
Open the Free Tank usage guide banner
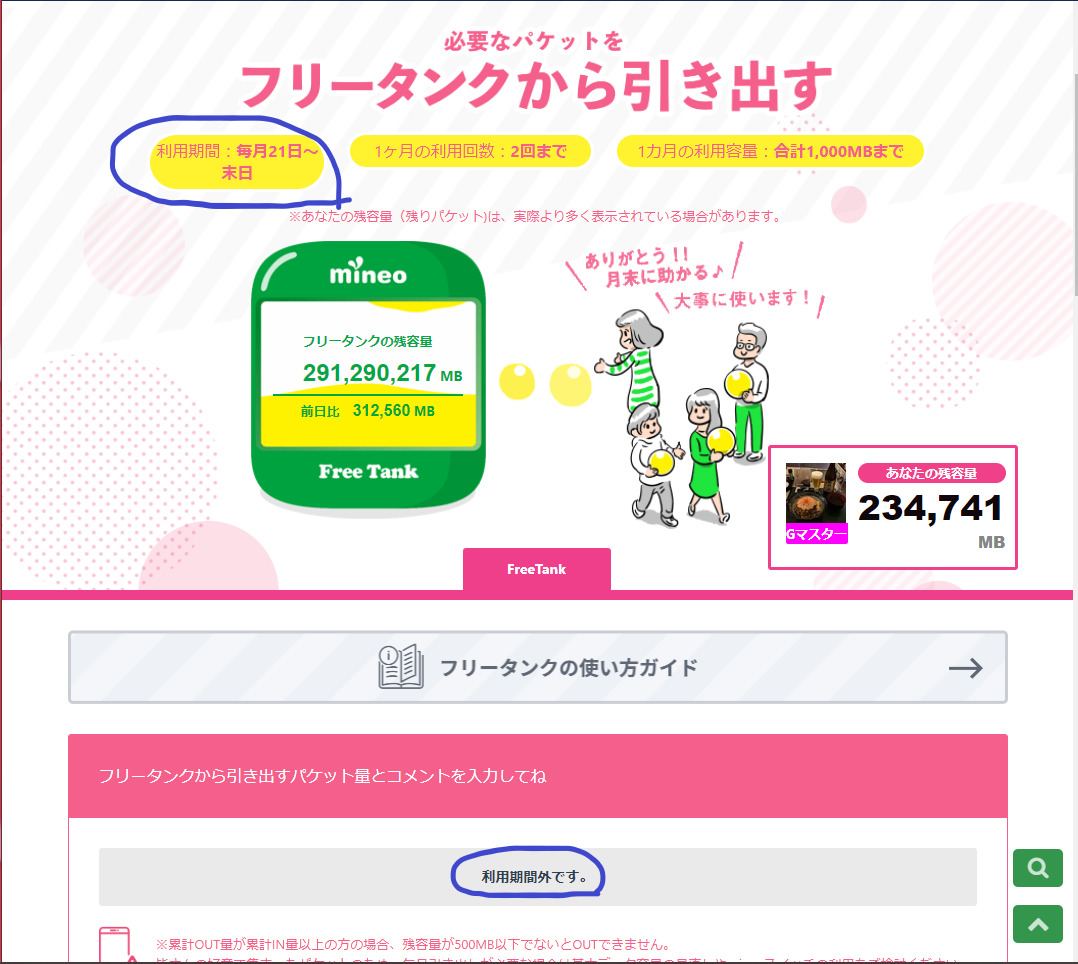(538, 667)
